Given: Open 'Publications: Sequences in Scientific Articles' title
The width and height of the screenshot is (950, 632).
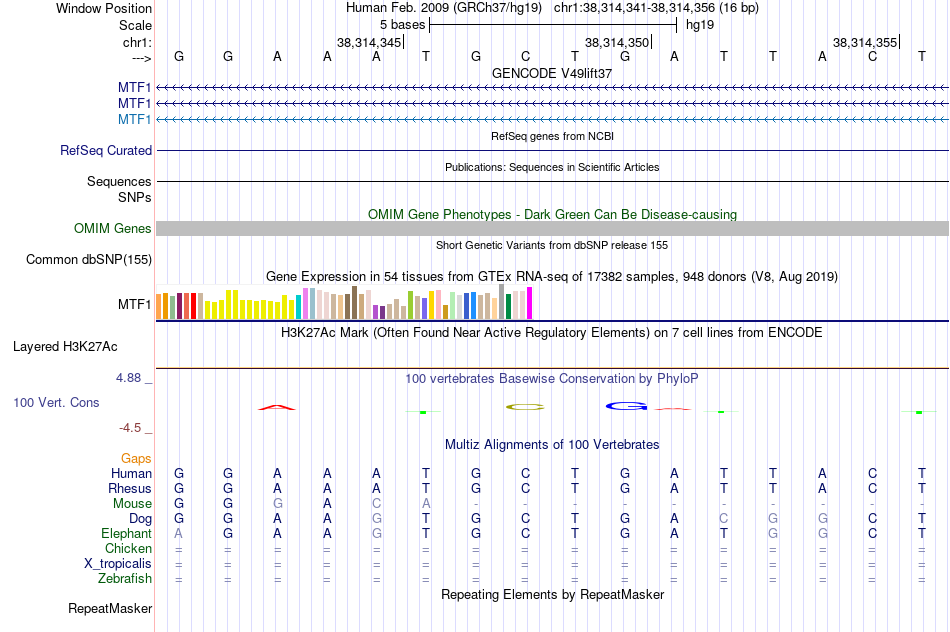Looking at the screenshot, I should (x=552, y=167).
